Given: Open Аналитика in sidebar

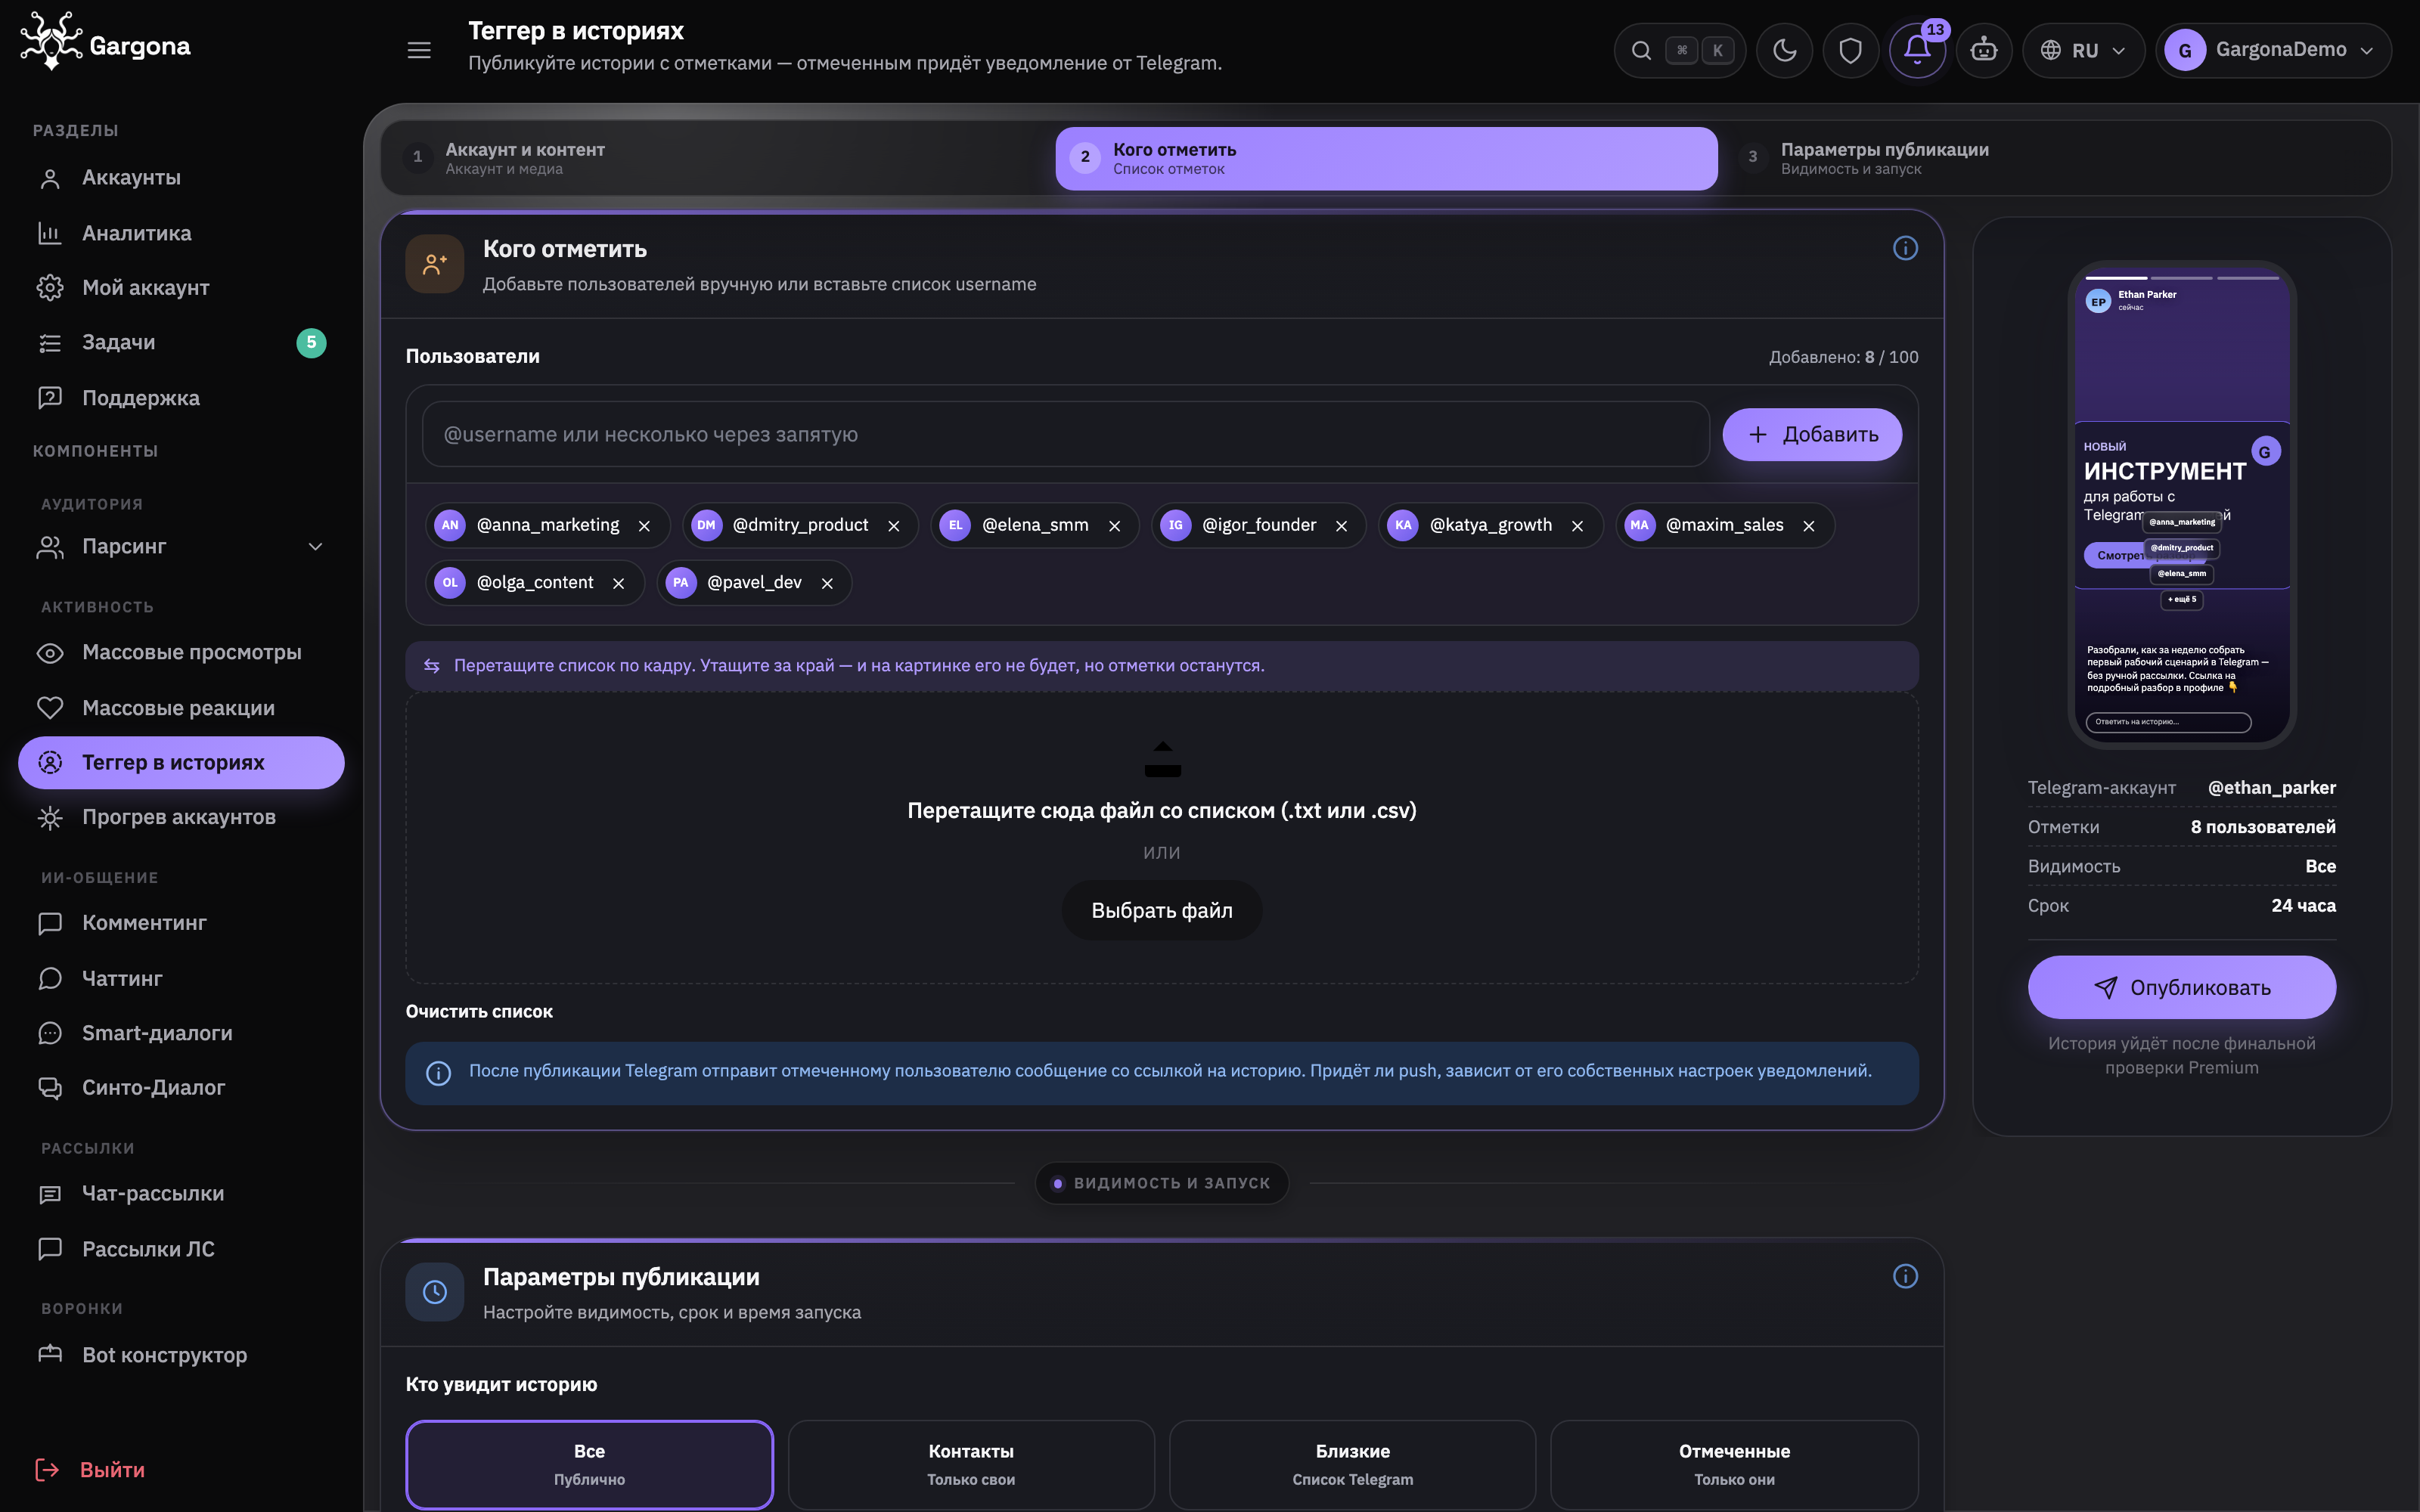Looking at the screenshot, I should 181,233.
